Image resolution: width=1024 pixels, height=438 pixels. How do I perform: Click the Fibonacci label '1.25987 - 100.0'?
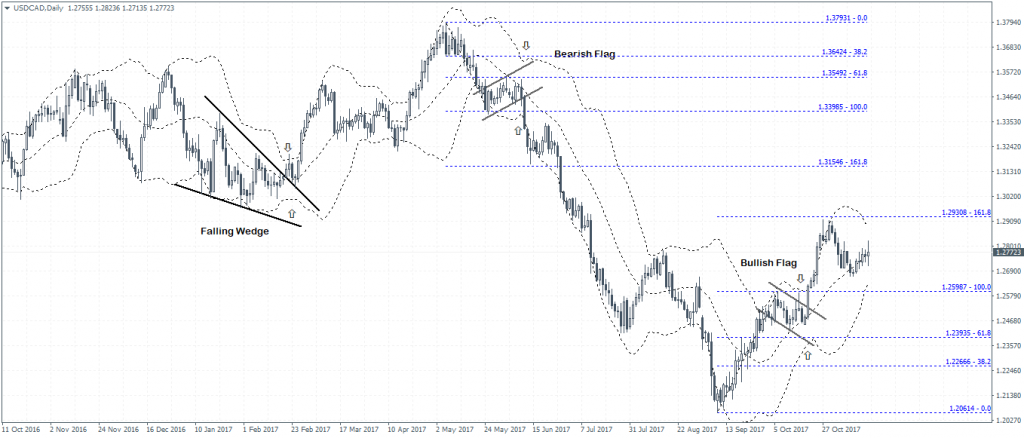tap(966, 287)
